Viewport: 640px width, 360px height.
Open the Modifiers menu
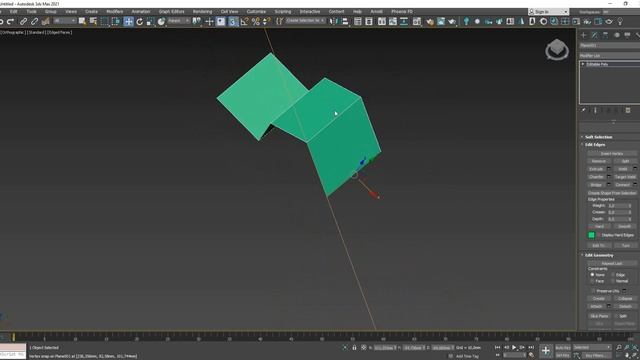(x=114, y=11)
